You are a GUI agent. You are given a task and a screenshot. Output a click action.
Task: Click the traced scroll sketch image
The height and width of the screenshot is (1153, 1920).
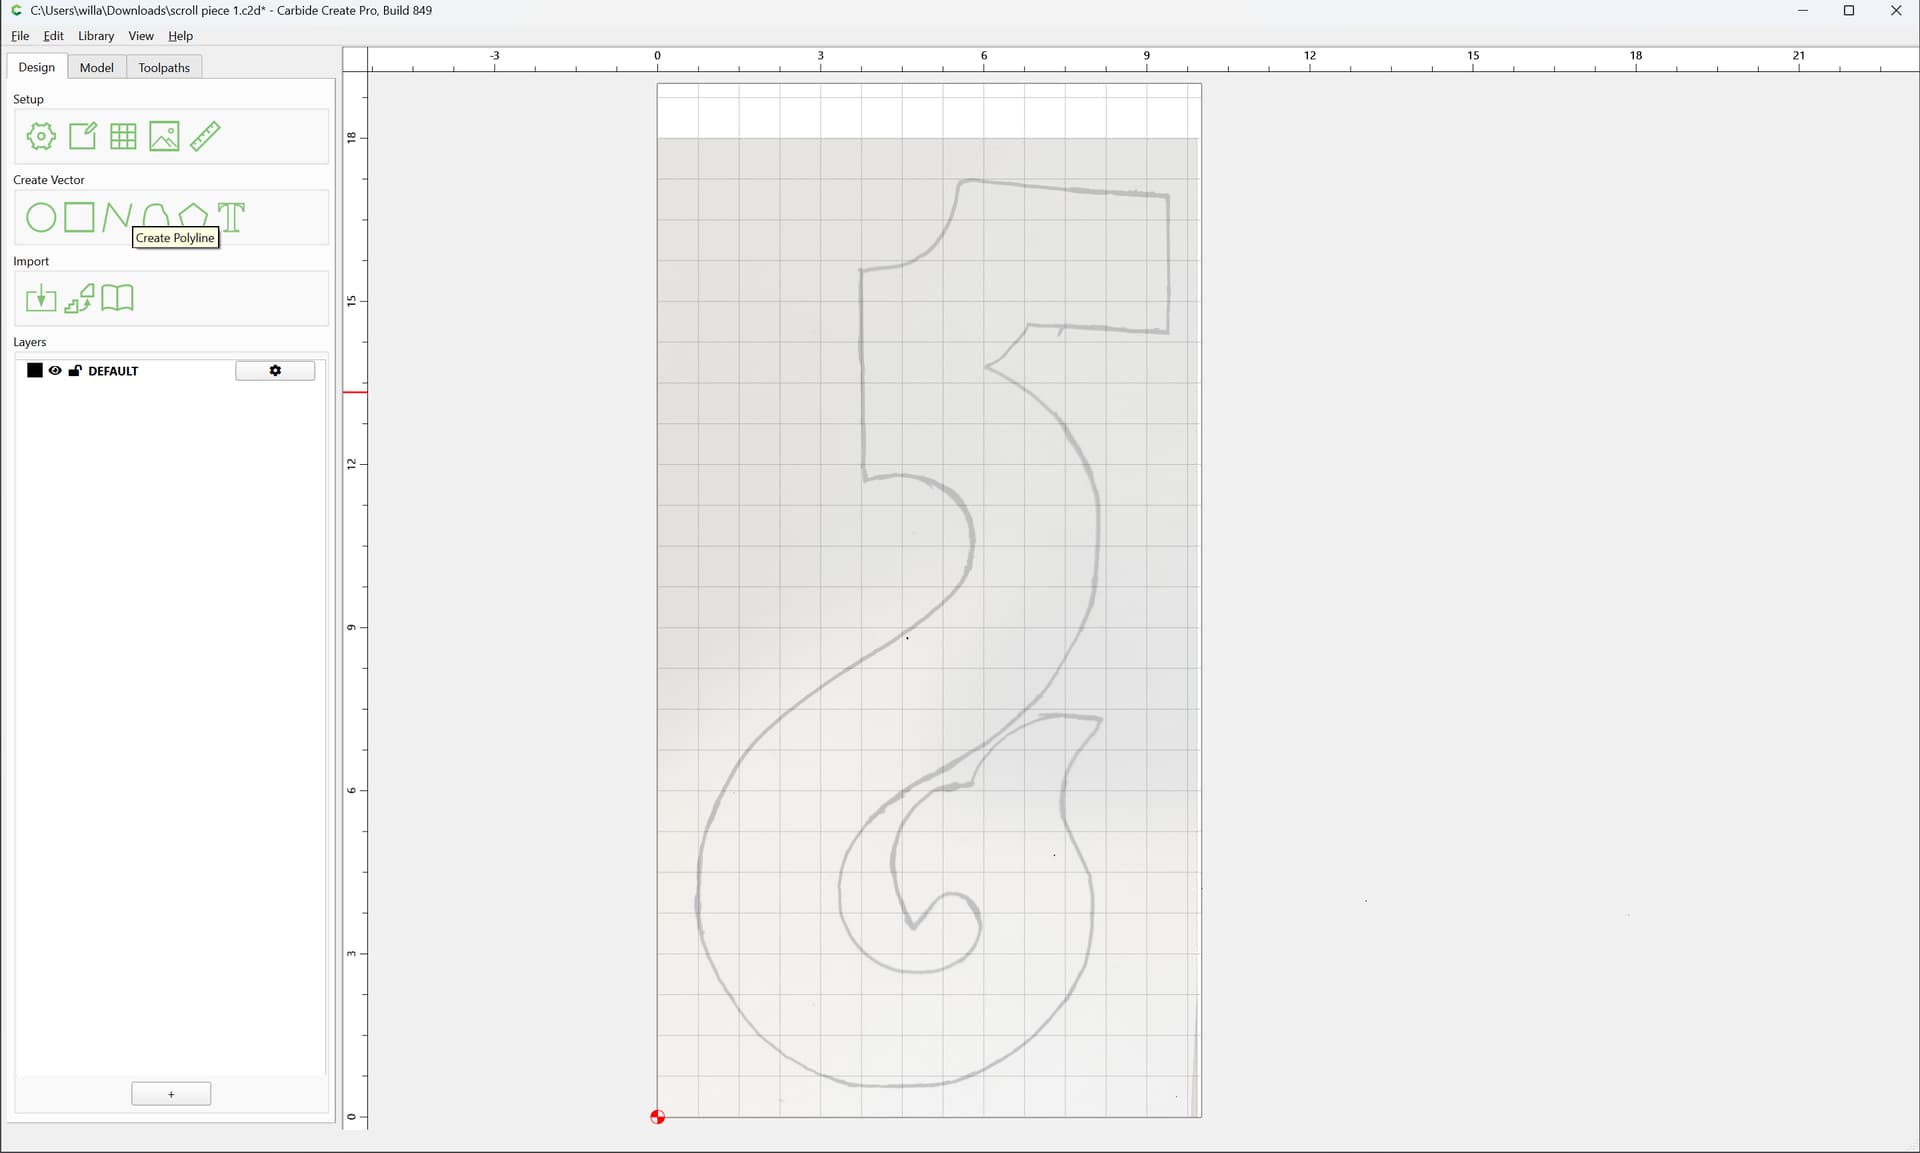coord(928,627)
